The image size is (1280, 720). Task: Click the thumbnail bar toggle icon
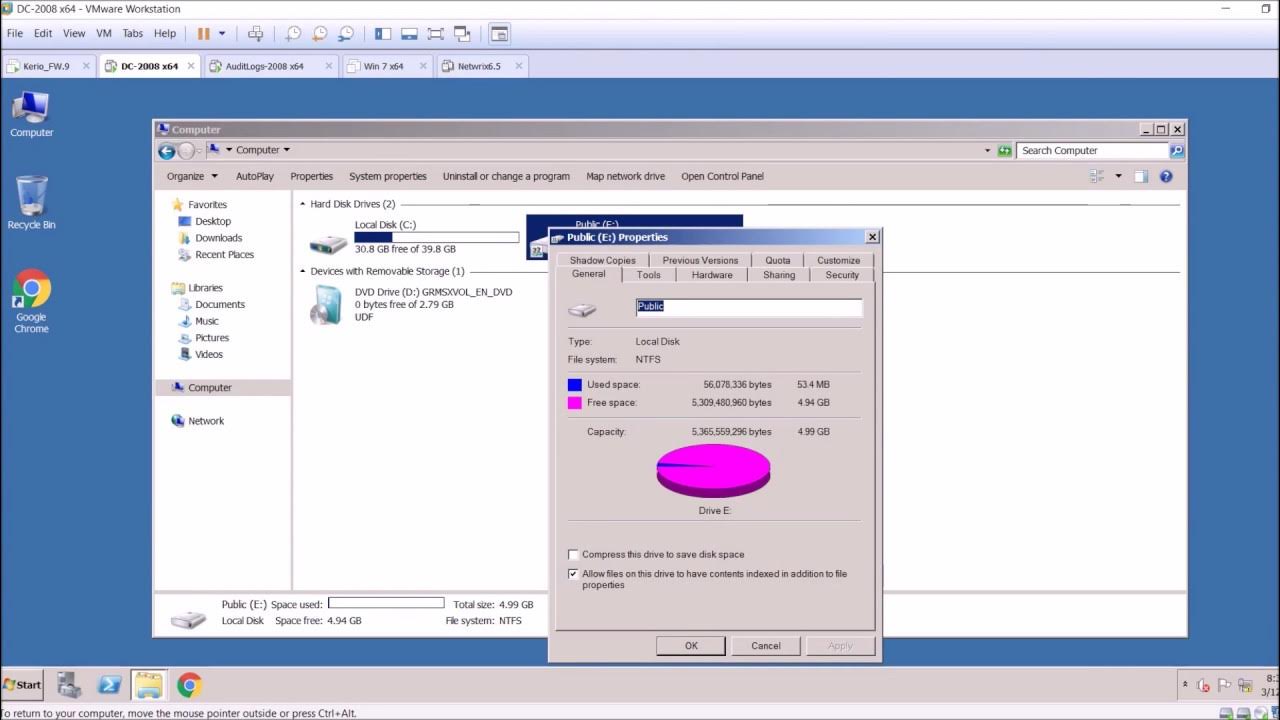[409, 33]
